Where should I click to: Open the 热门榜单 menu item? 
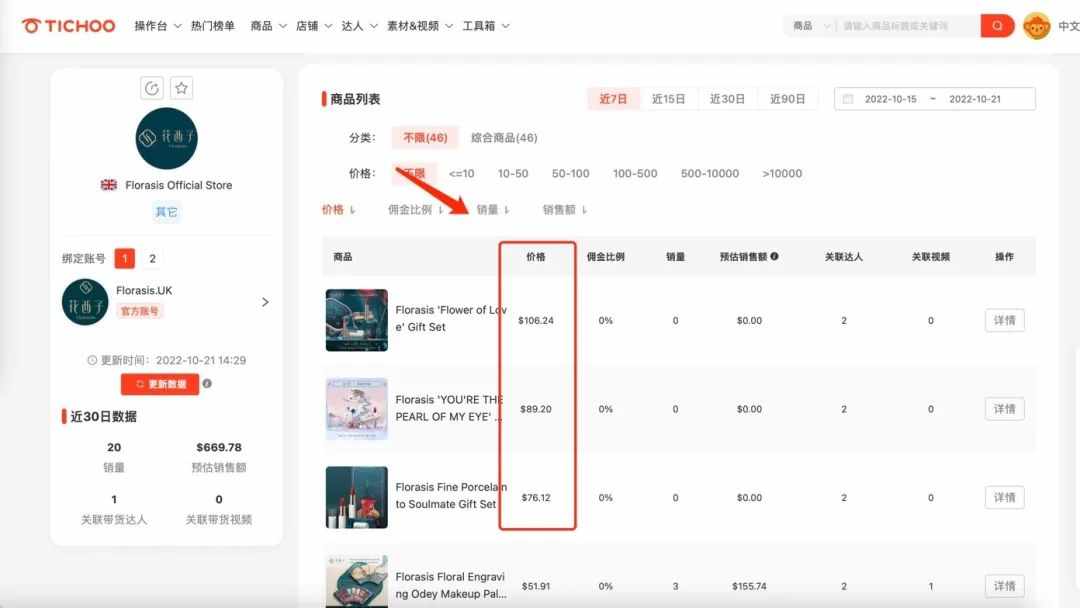point(213,26)
